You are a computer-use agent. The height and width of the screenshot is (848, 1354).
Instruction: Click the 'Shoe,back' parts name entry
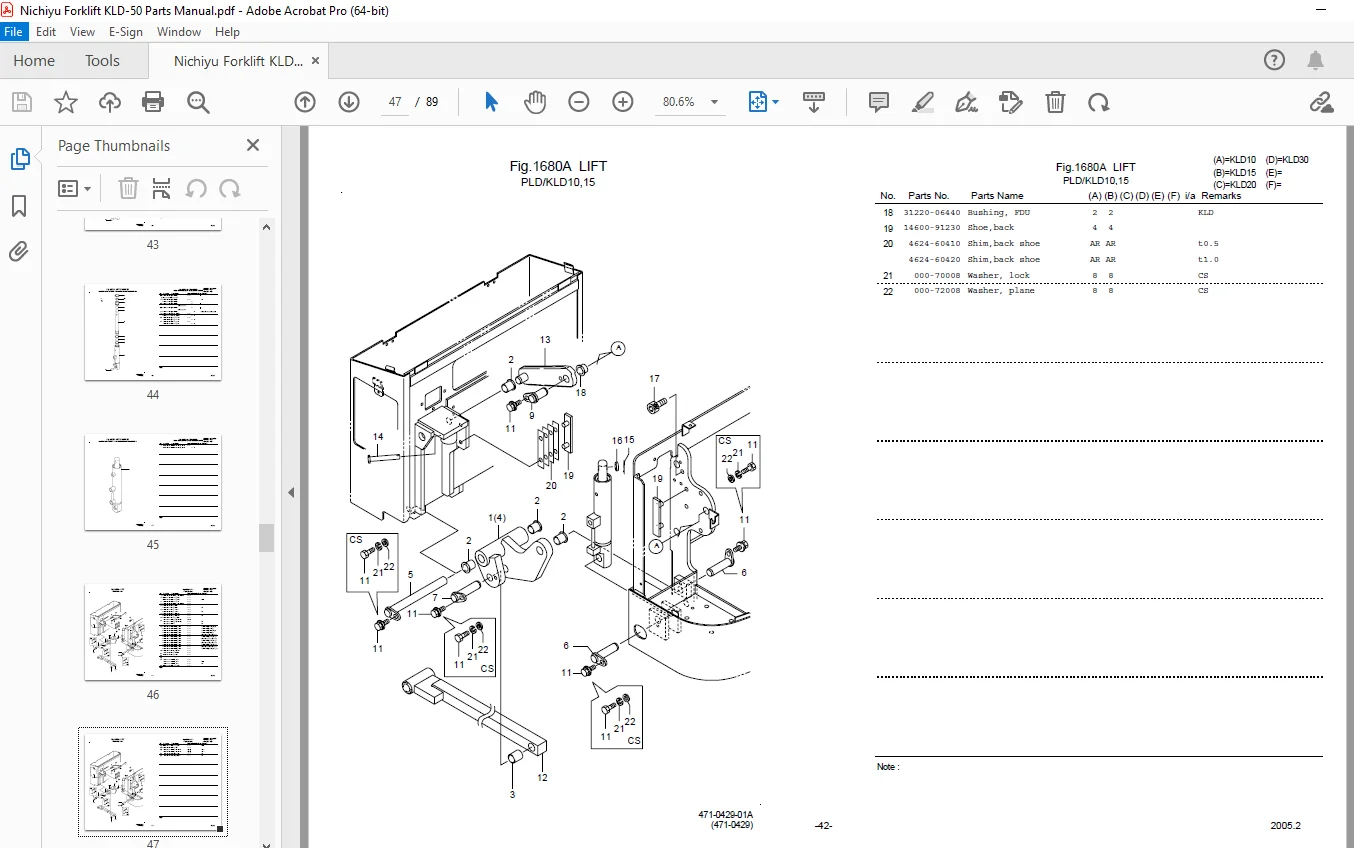(x=991, y=228)
